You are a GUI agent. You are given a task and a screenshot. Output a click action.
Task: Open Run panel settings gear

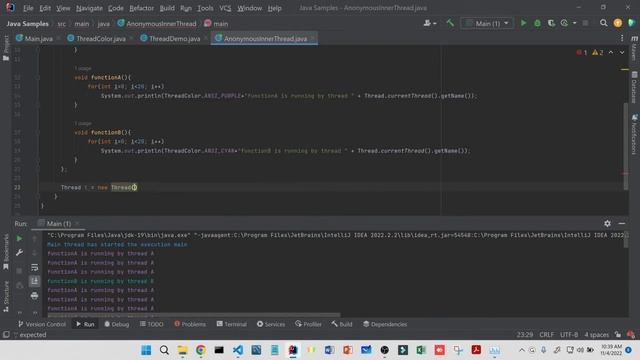click(607, 223)
